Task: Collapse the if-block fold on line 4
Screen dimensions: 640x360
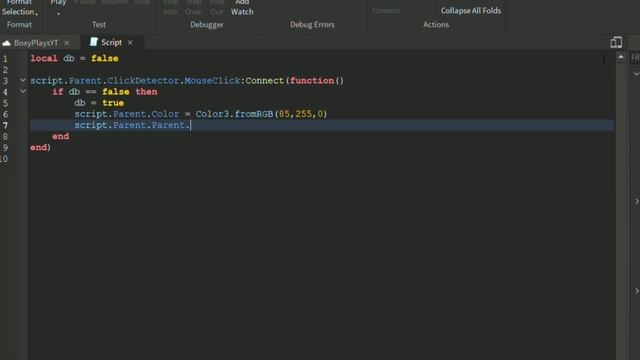Action: click(x=23, y=91)
